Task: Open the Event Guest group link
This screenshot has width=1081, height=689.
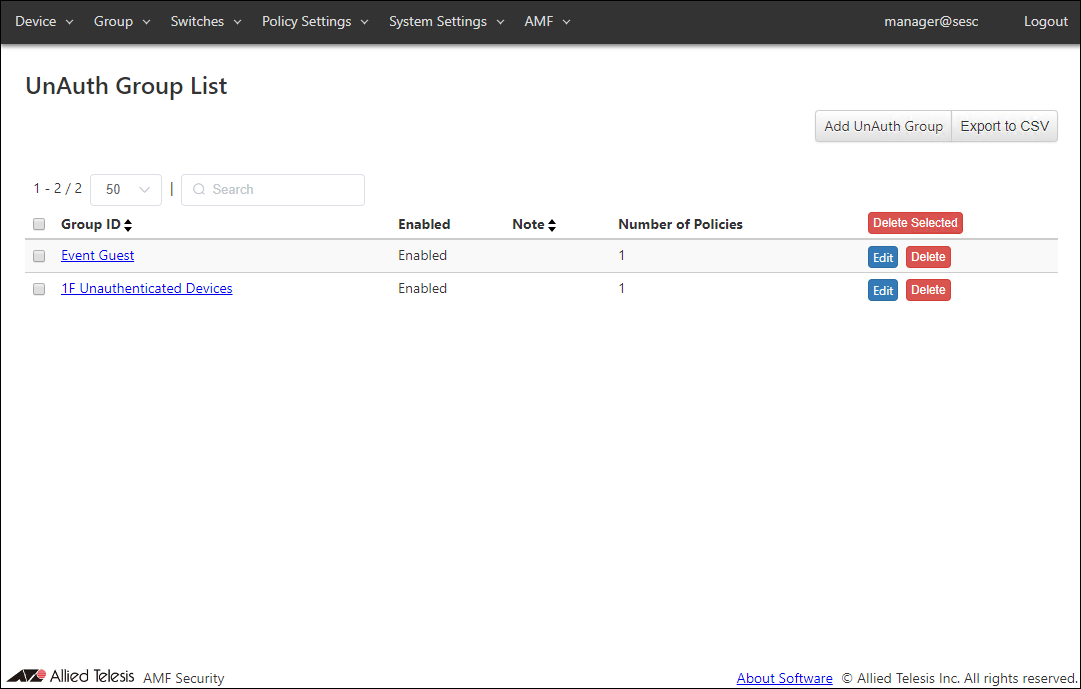Action: [x=97, y=256]
